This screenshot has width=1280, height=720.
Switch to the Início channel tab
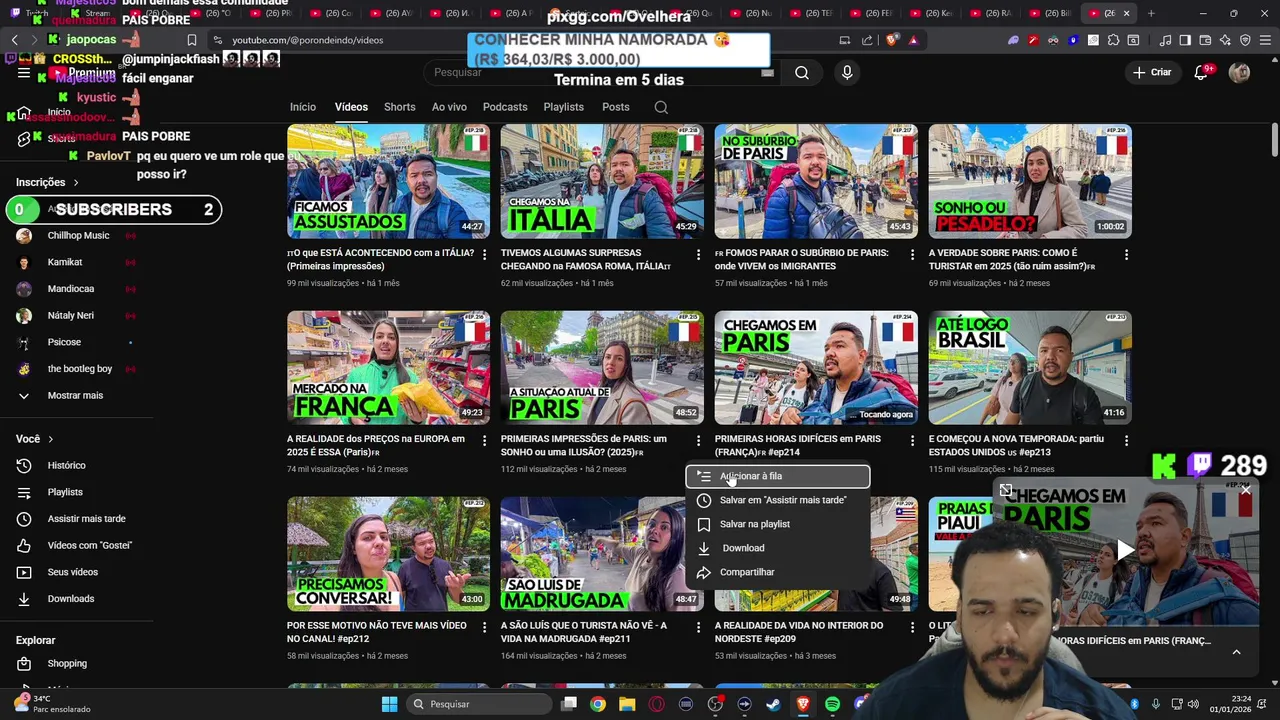(x=303, y=107)
